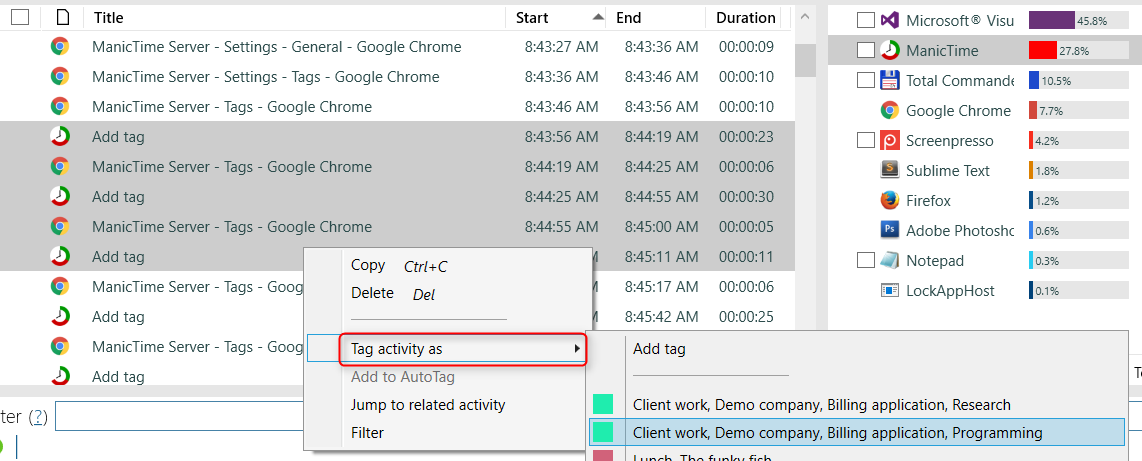This screenshot has height=461, width=1142.
Task: Expand Tag activity as submenu arrow
Action: click(x=578, y=350)
